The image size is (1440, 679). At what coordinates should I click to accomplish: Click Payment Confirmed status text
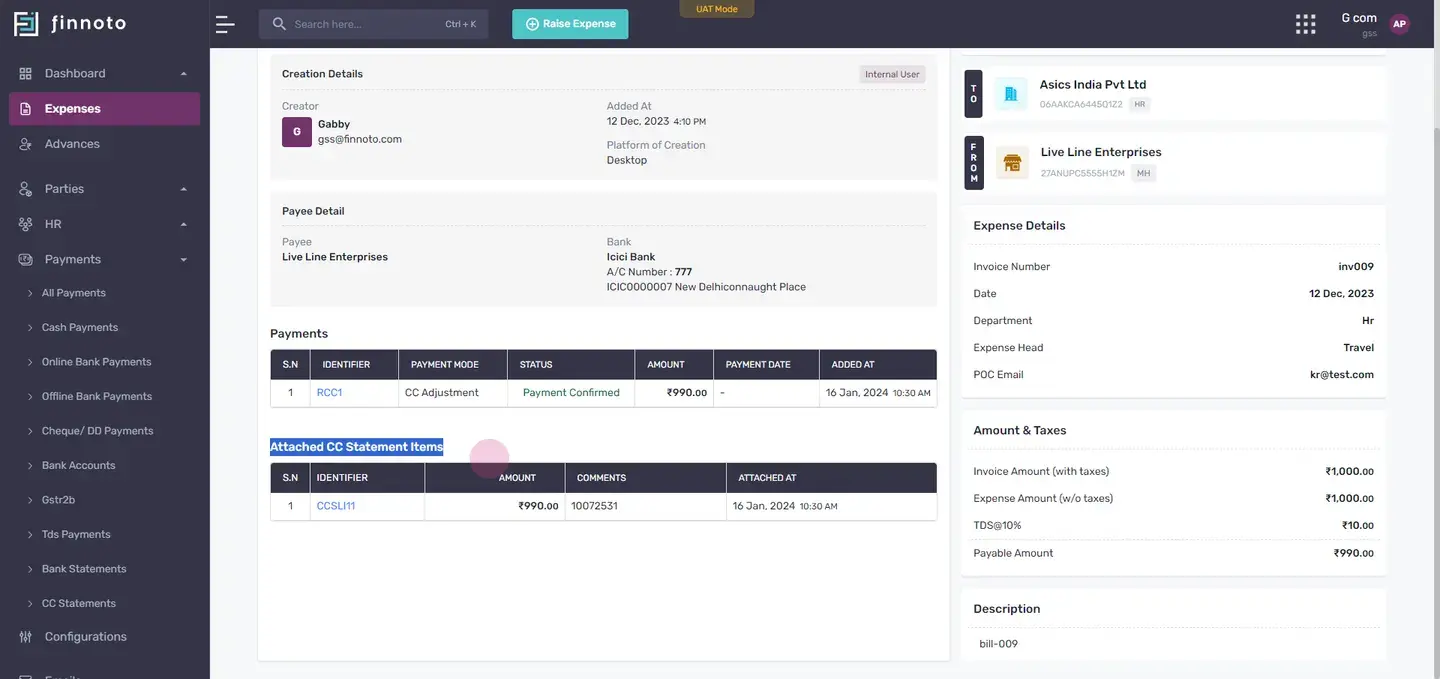(x=571, y=393)
